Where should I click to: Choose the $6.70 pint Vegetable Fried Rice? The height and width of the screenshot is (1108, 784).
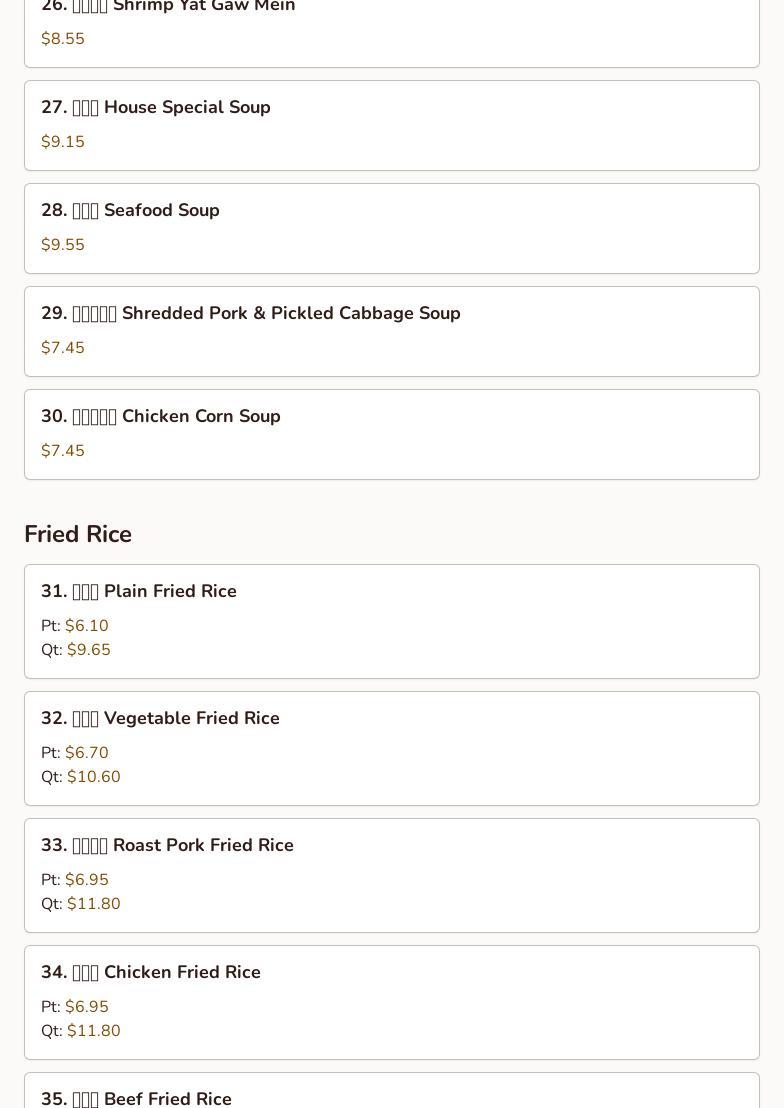point(87,753)
